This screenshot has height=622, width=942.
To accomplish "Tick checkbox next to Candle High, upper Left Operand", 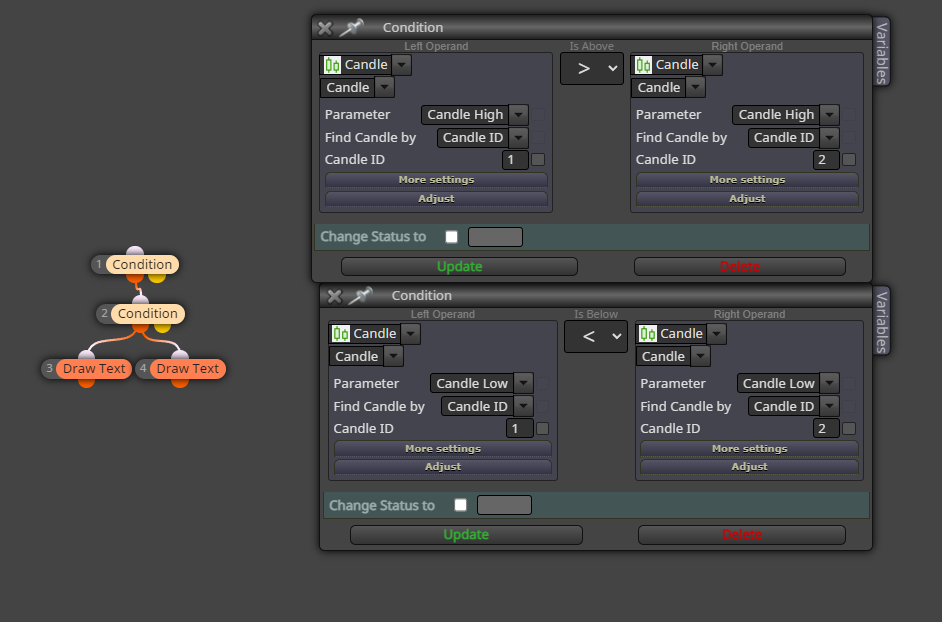I will pyautogui.click(x=538, y=115).
